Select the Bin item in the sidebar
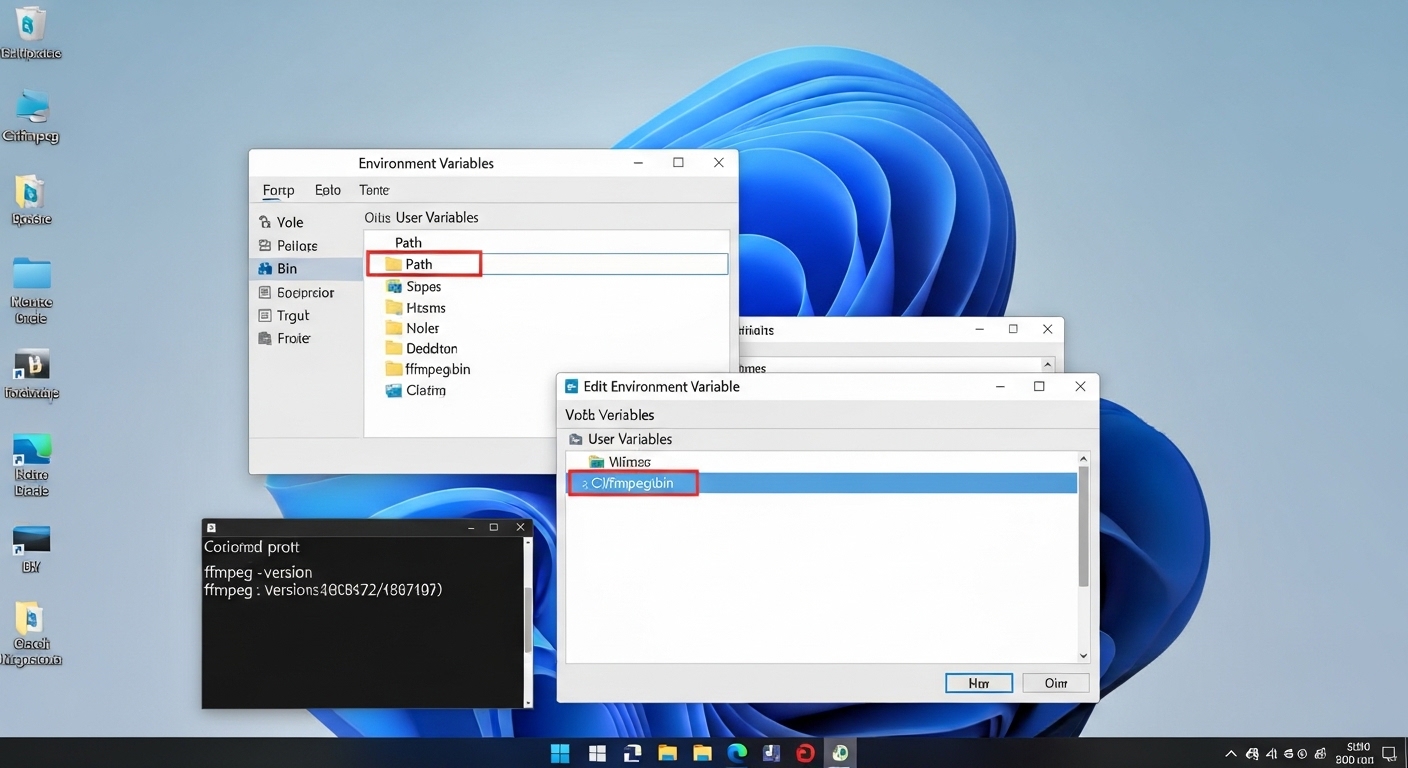This screenshot has width=1408, height=768. click(286, 268)
